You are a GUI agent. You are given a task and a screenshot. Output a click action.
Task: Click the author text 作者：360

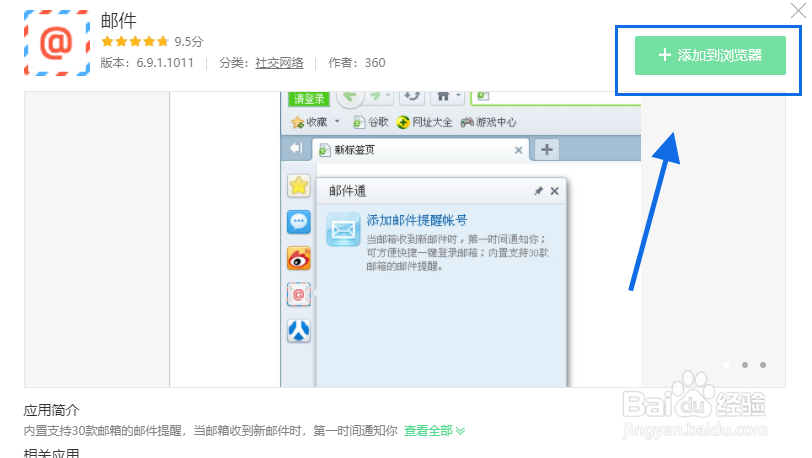[357, 63]
